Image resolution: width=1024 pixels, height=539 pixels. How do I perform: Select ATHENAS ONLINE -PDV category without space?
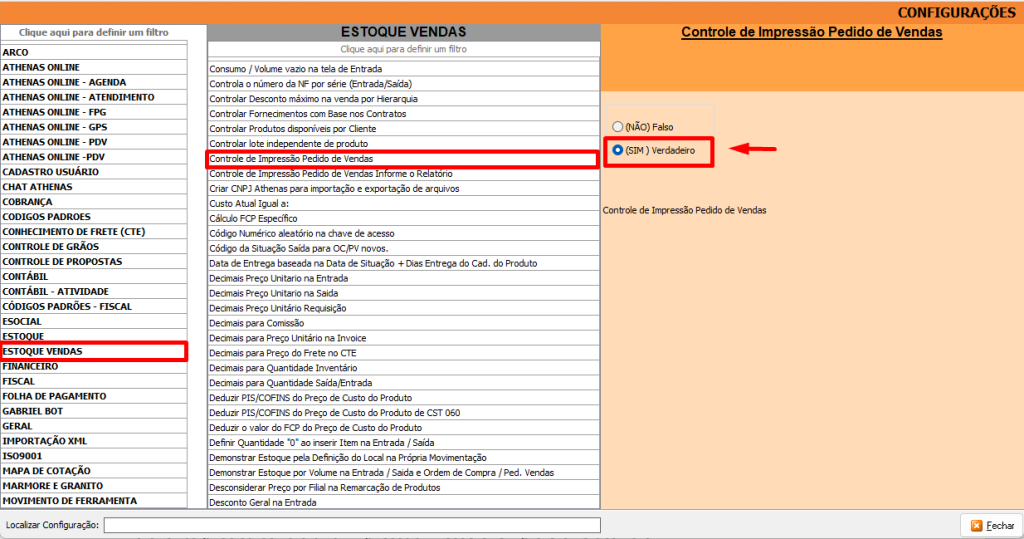click(93, 157)
